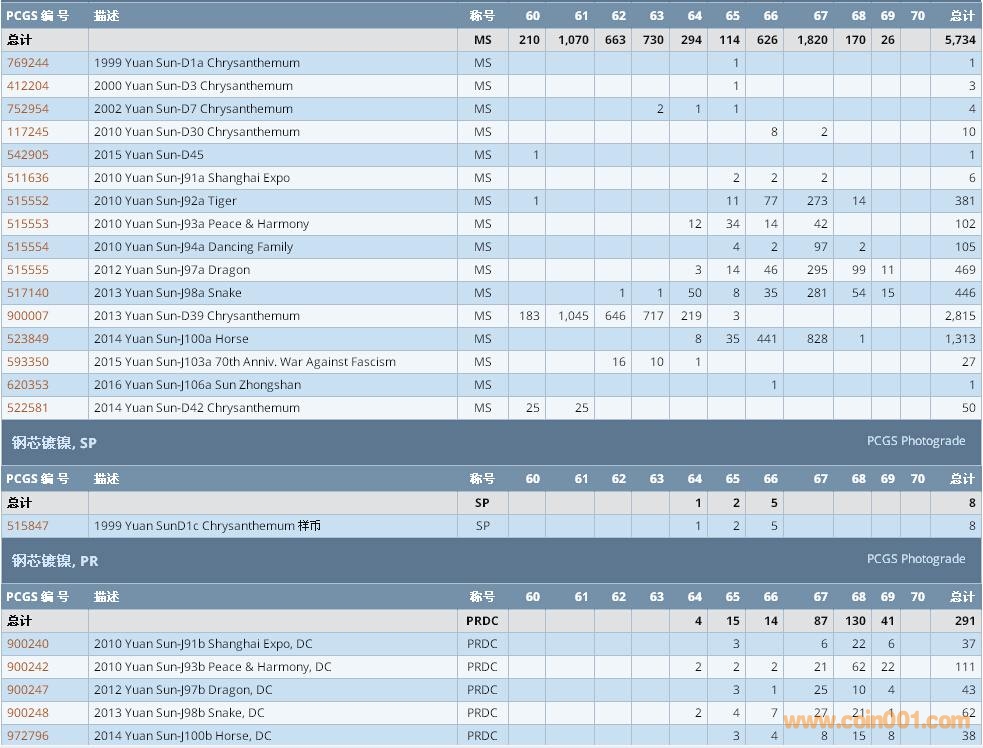Click PCGS number 515555 Dragon link
The height and width of the screenshot is (748, 983).
27,270
